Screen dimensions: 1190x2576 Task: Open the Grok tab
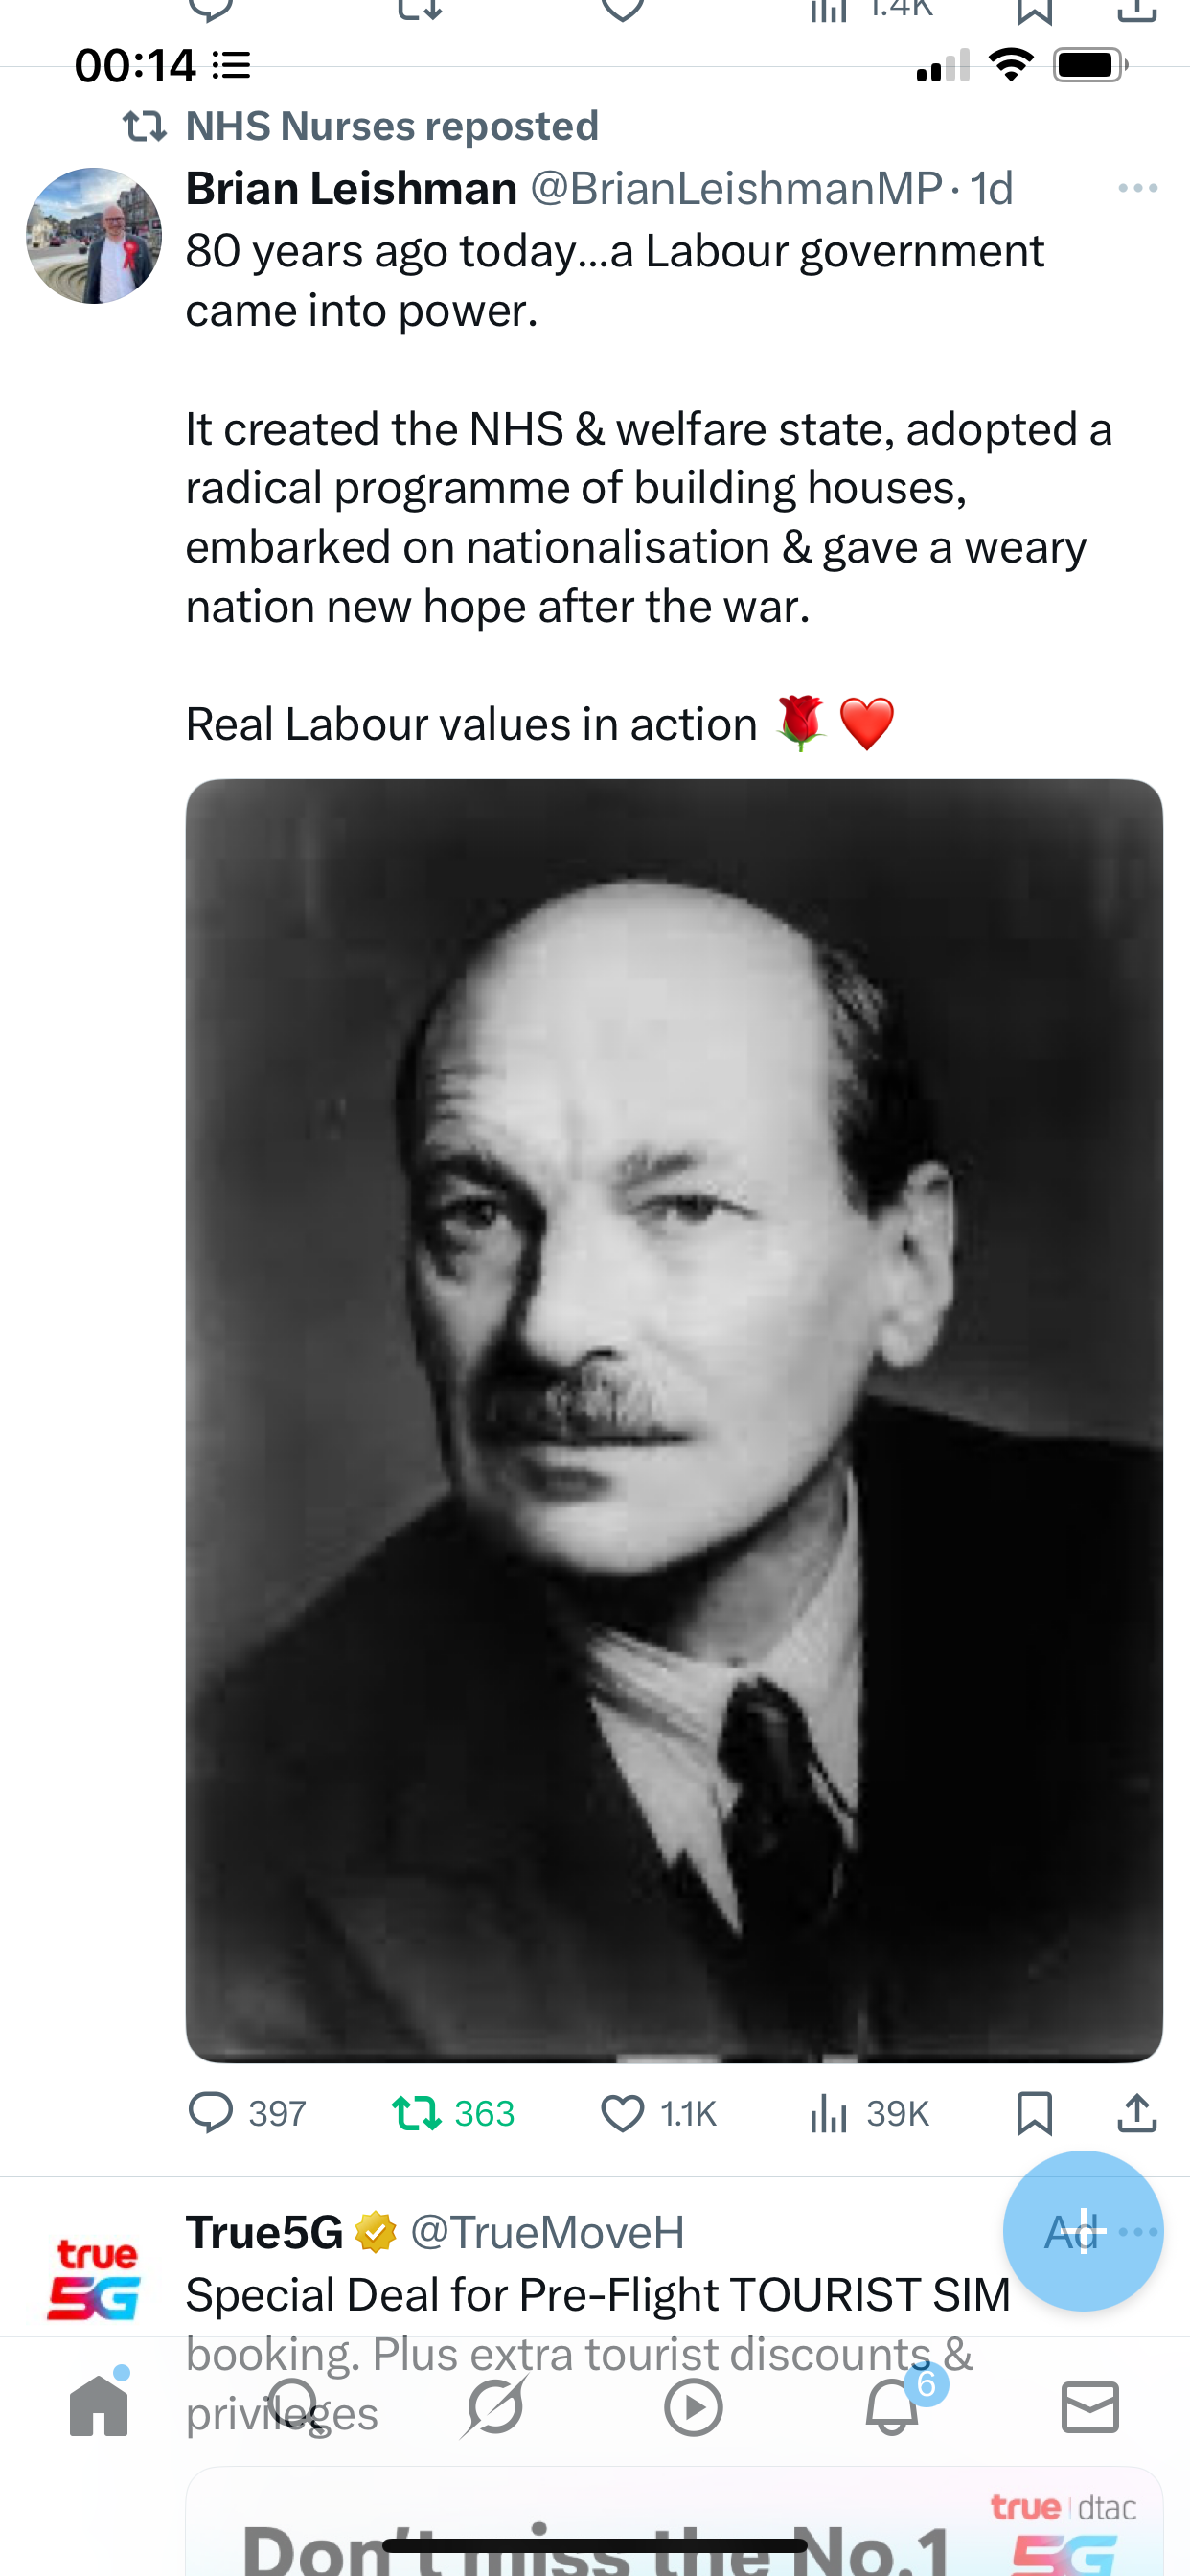coord(494,2405)
